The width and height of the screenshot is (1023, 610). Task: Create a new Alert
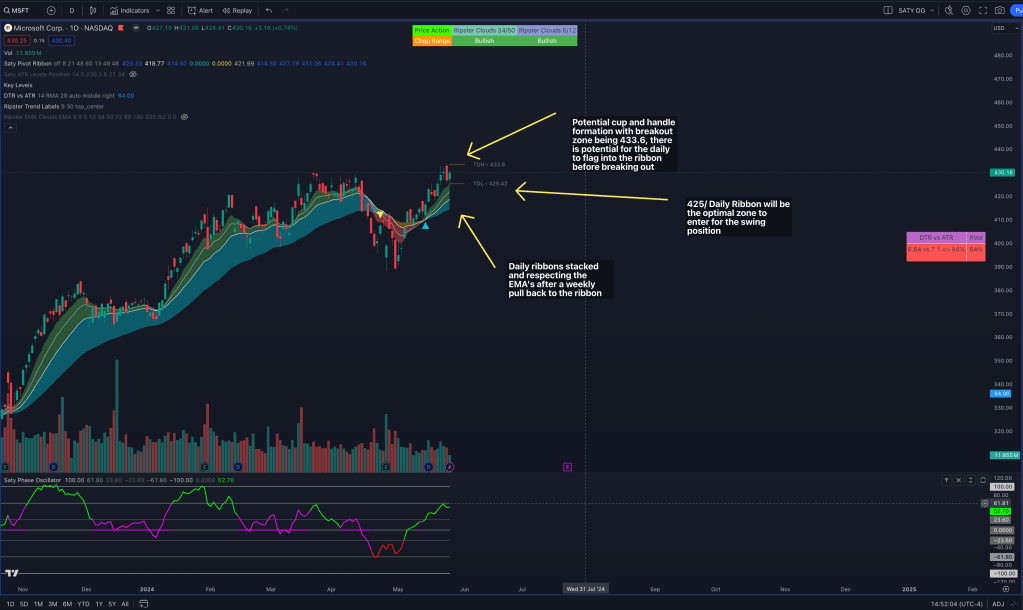pos(200,10)
